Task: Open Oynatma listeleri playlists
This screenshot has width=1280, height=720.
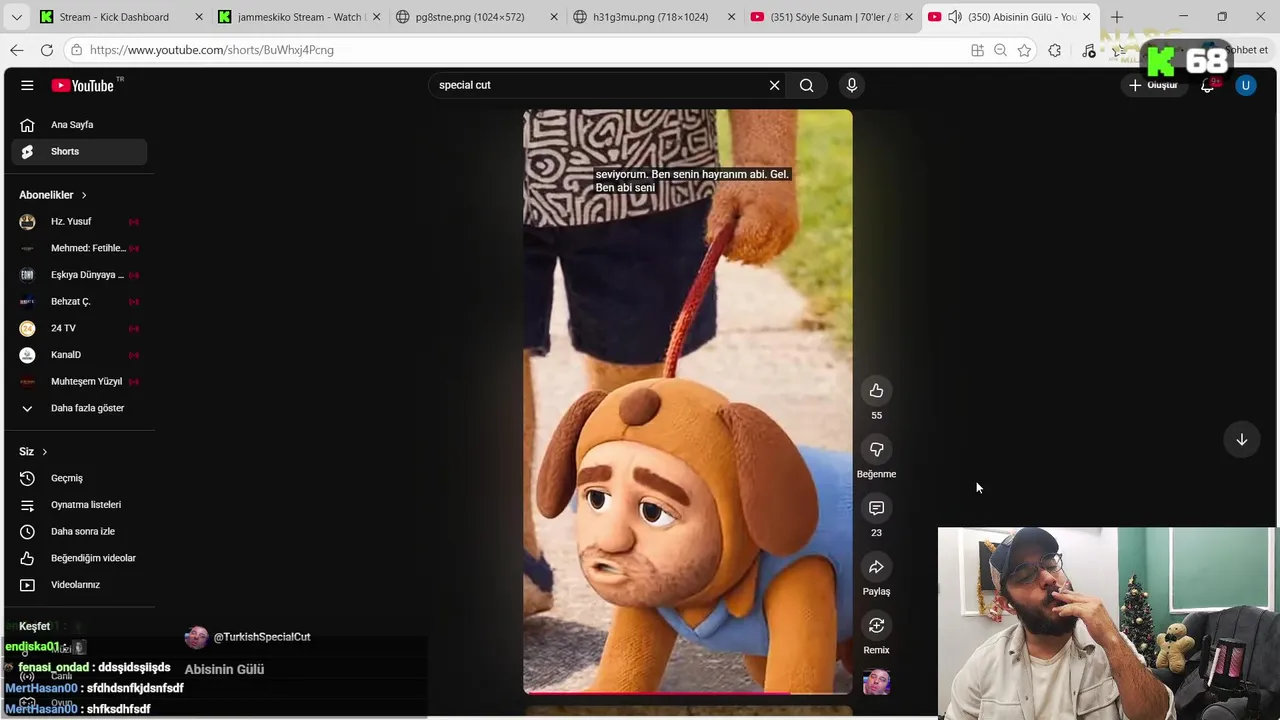Action: [80, 505]
